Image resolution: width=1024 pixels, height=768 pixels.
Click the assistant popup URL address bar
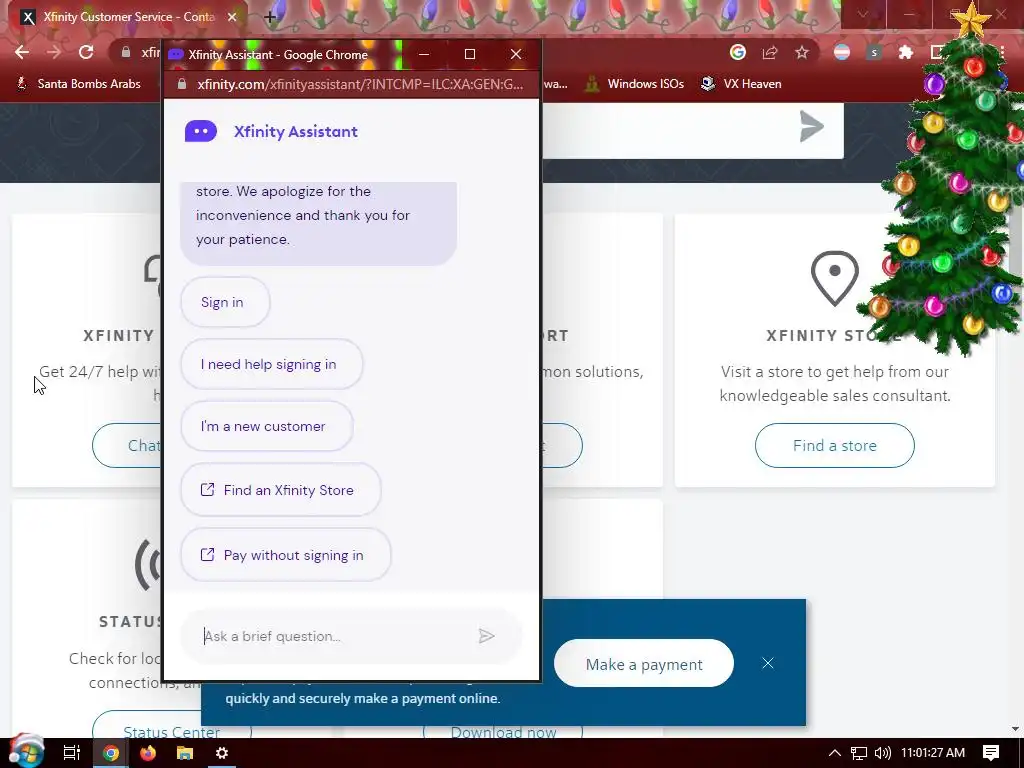(x=360, y=84)
